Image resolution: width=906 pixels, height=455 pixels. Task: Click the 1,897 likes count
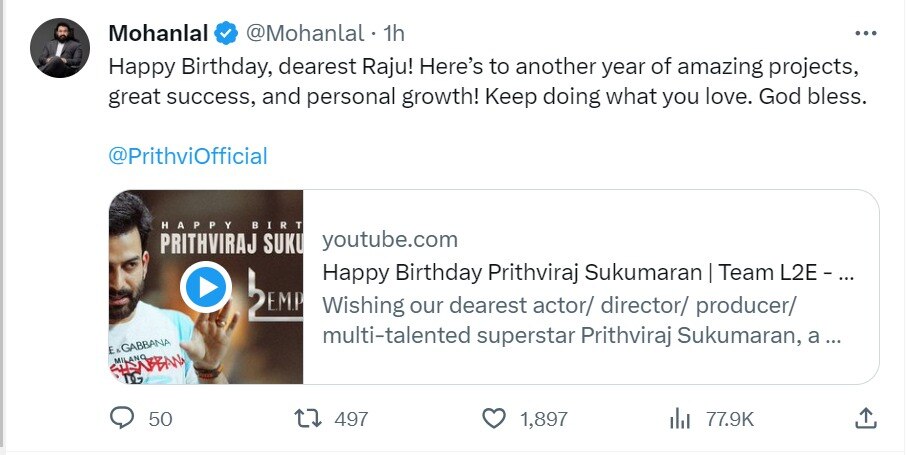[544, 419]
